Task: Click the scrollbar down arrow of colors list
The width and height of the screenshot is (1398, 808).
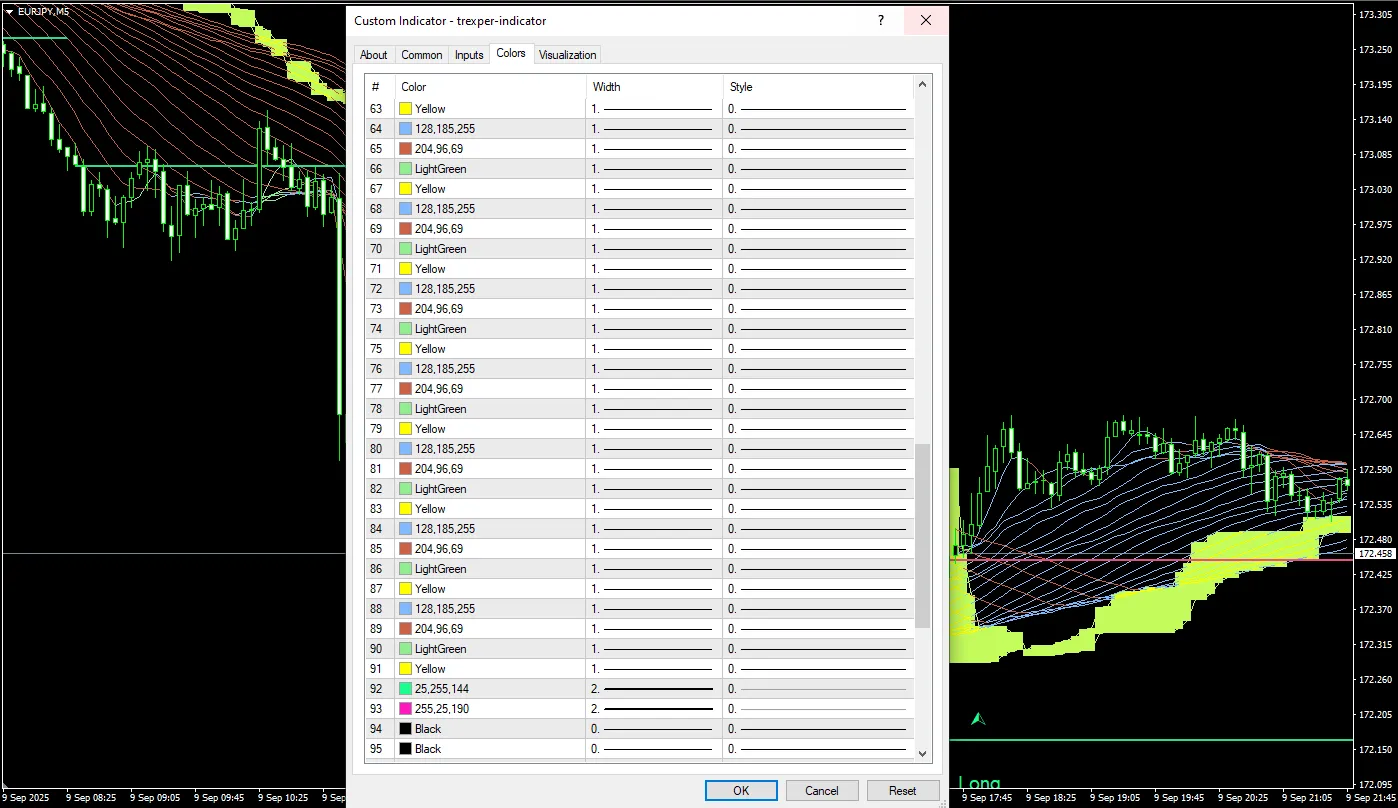Action: tap(923, 754)
